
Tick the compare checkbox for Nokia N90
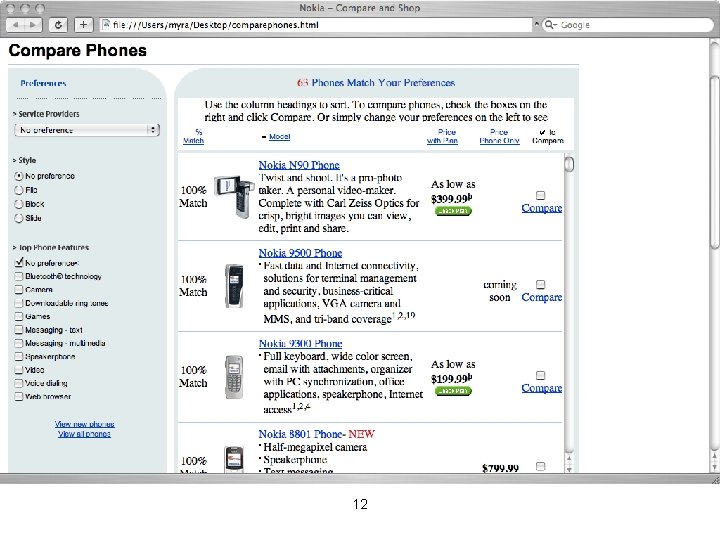tap(541, 196)
